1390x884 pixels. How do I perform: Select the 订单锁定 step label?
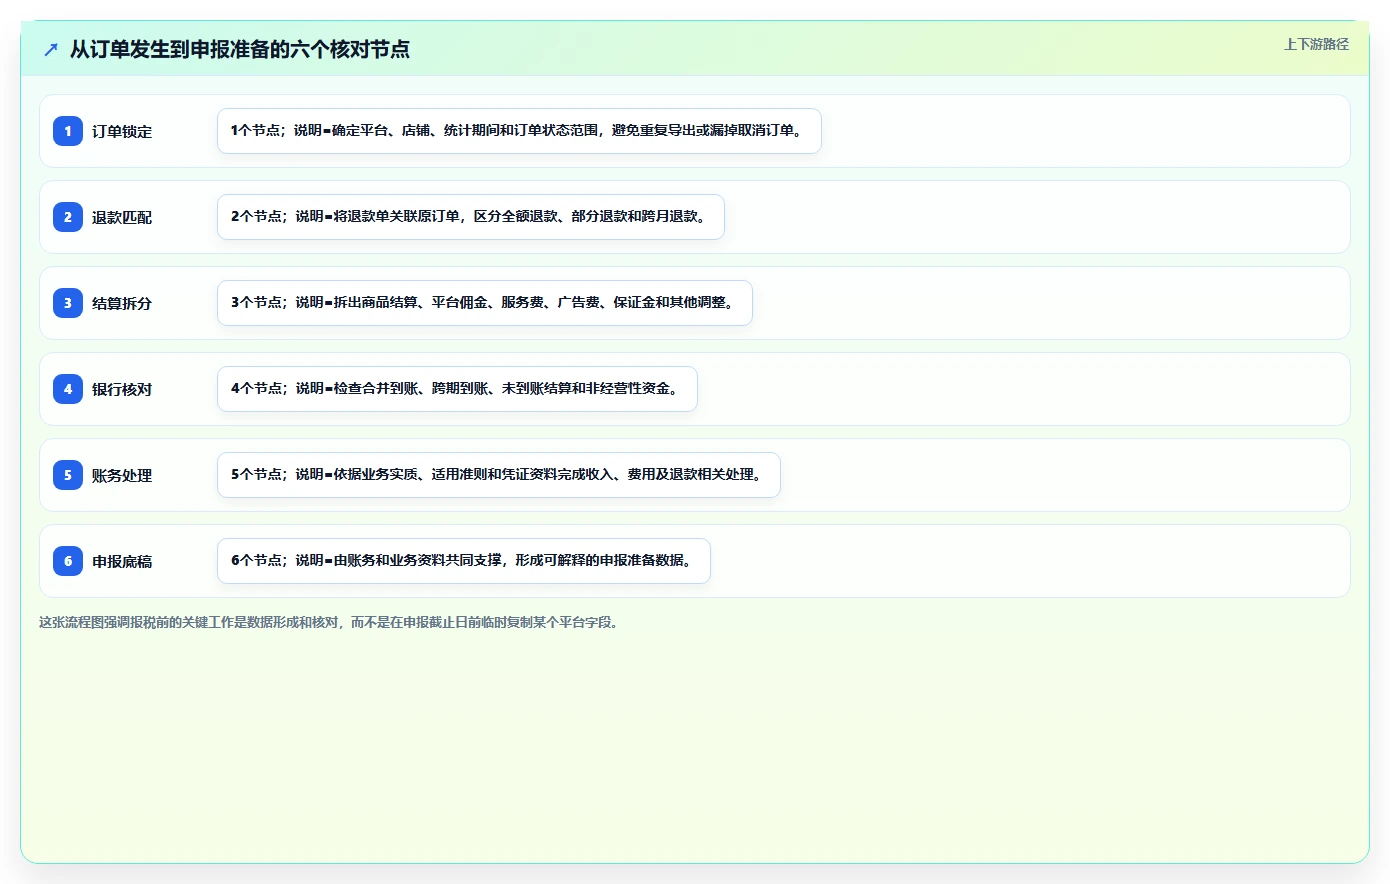(x=122, y=132)
